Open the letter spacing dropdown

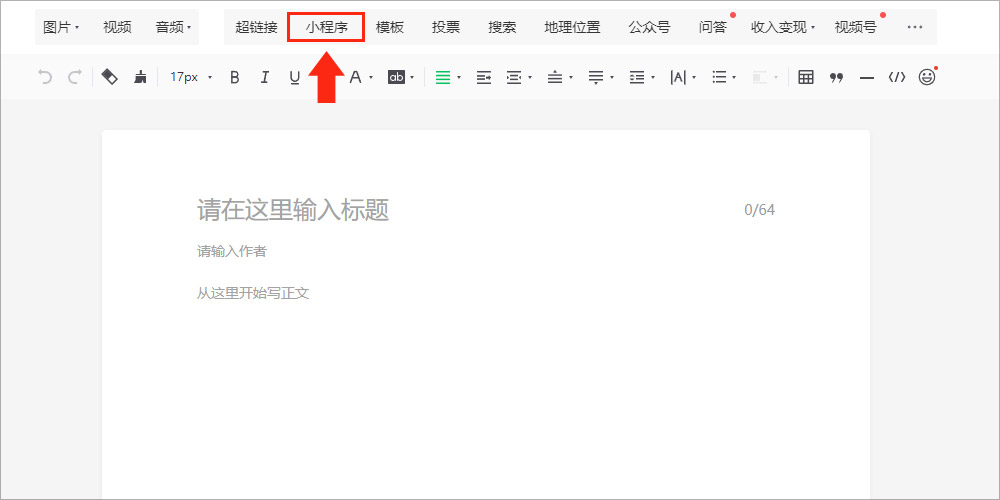point(682,77)
